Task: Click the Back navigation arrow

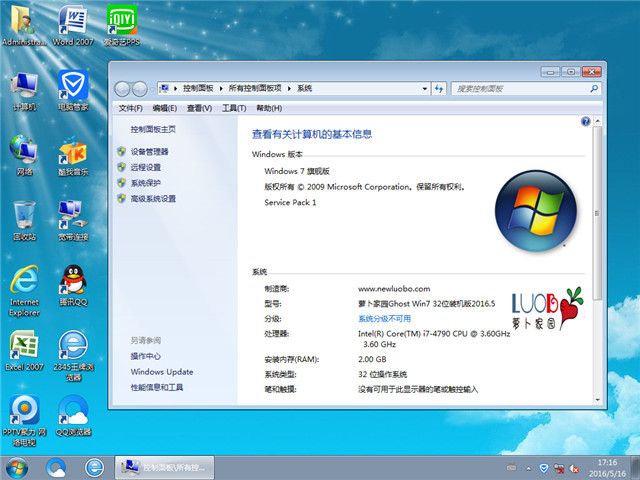Action: click(122, 89)
